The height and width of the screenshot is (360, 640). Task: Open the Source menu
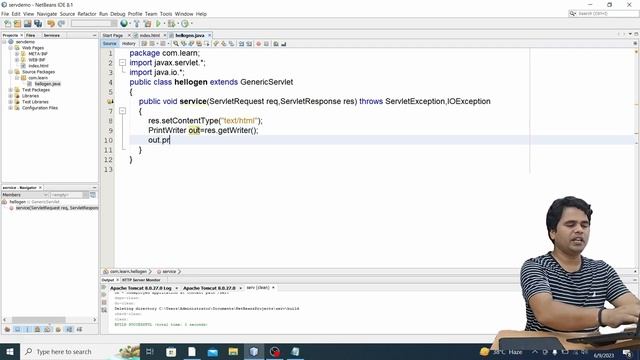coord(67,14)
